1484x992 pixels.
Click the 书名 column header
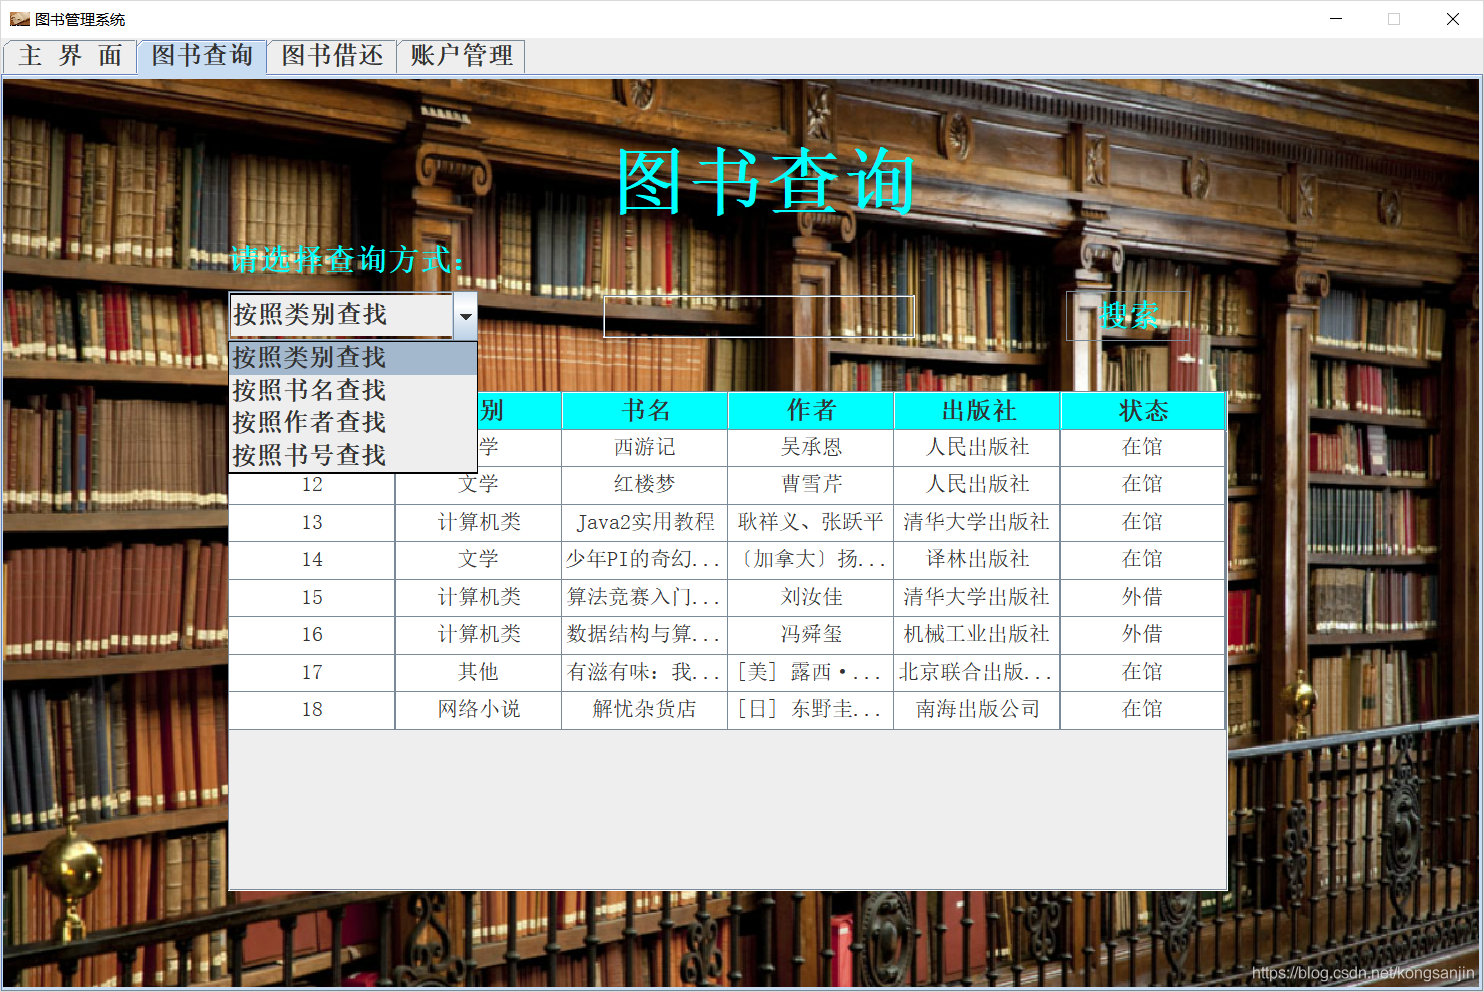point(644,410)
